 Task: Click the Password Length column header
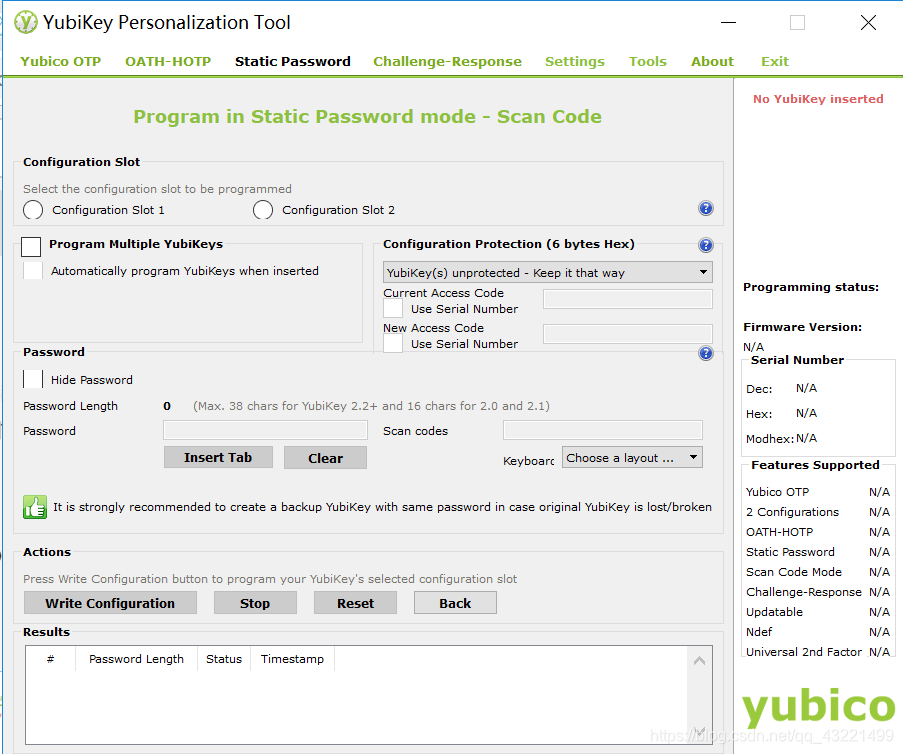tap(136, 659)
